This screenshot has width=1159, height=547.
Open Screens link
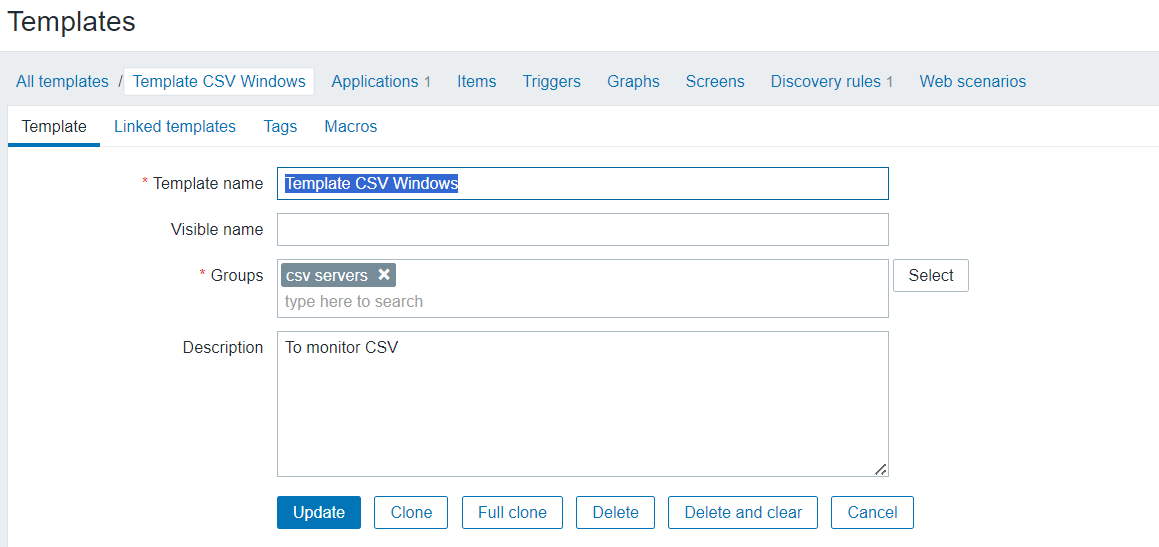click(715, 81)
